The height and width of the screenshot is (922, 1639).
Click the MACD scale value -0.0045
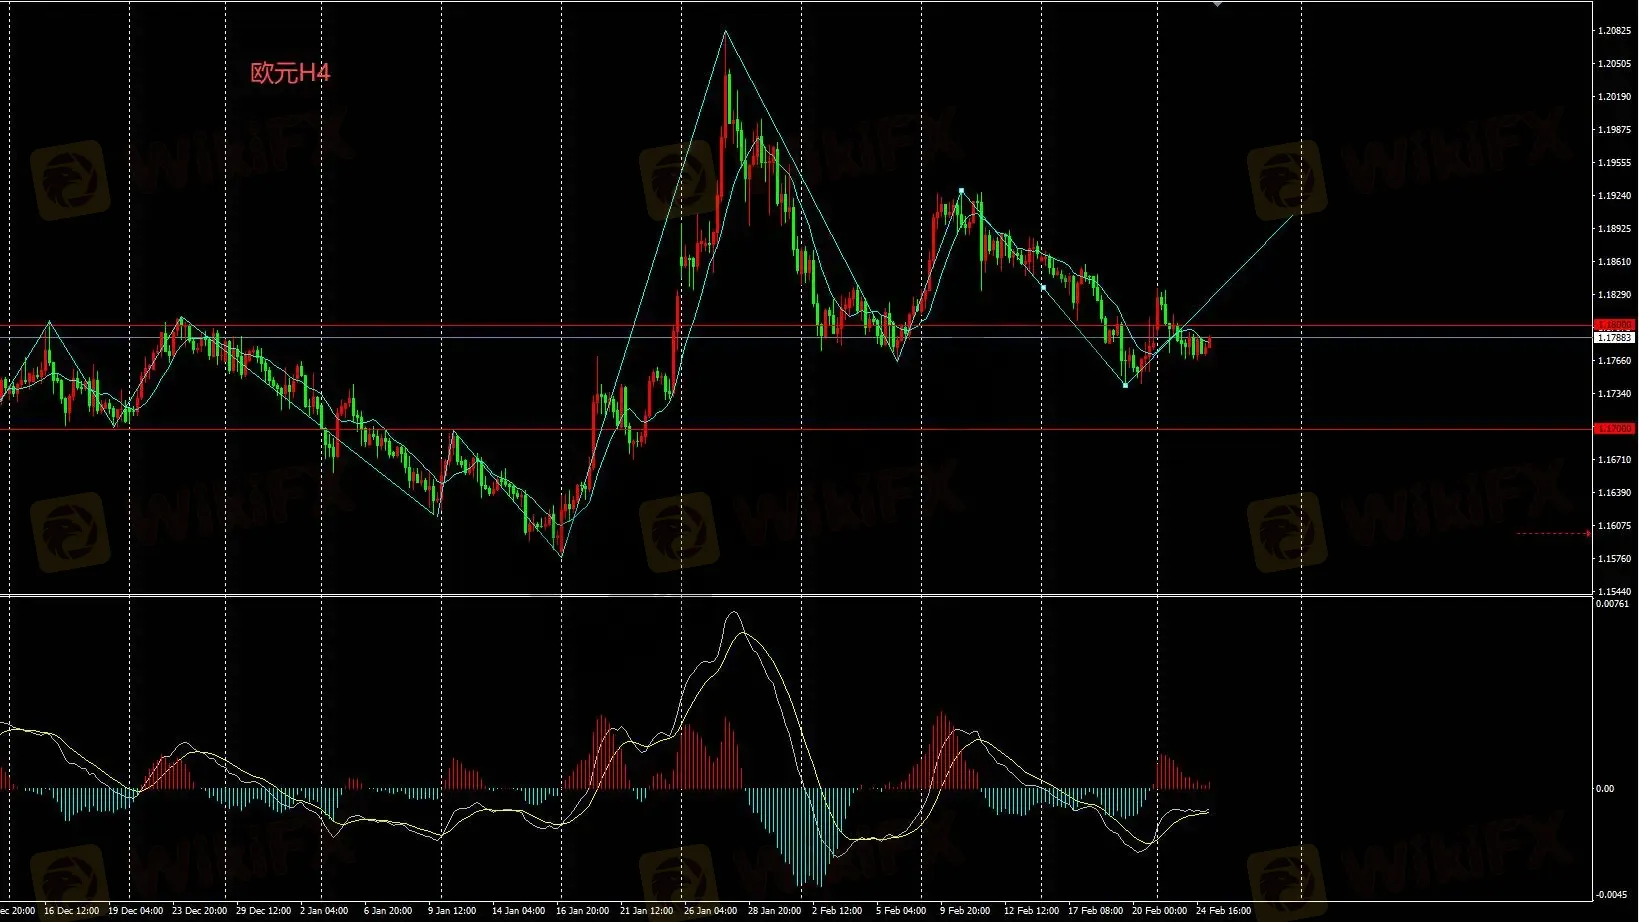[1613, 894]
